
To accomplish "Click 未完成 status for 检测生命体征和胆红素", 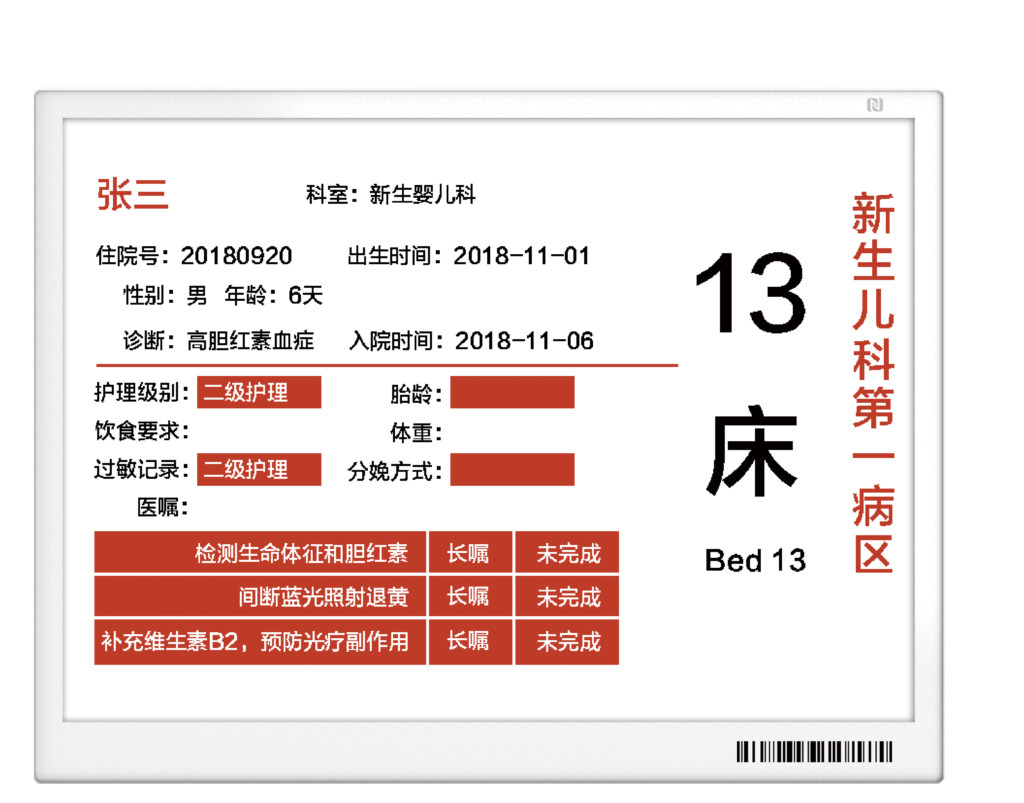I will pos(567,553).
